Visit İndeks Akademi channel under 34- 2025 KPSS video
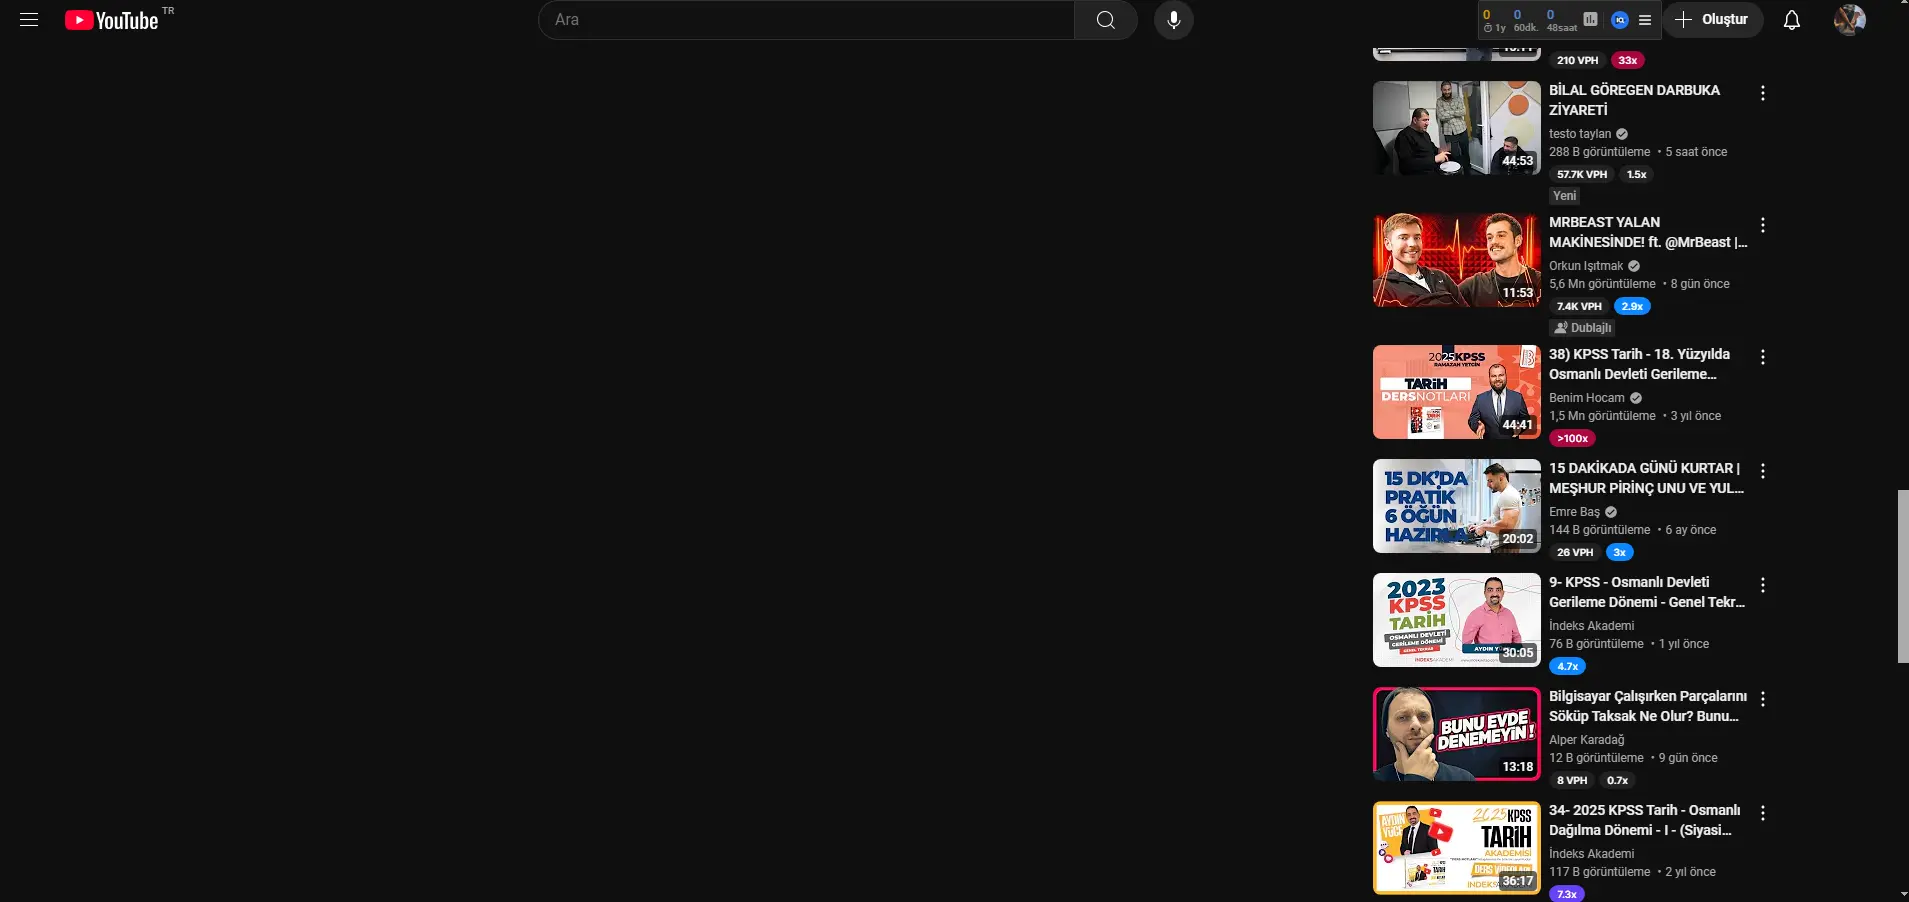Viewport: 1909px width, 902px height. (x=1591, y=854)
